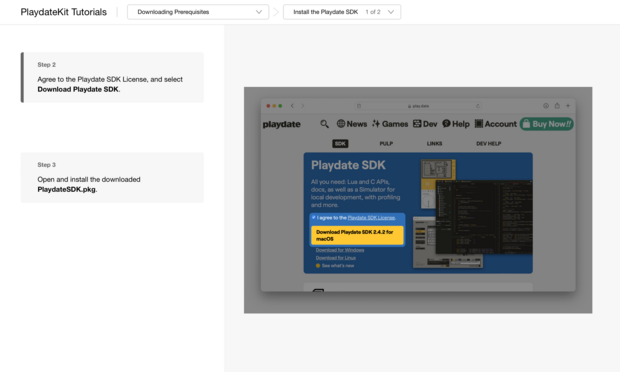Toggle the I agree to license checkbox
Viewport: 620px width, 372px height.
(313, 217)
